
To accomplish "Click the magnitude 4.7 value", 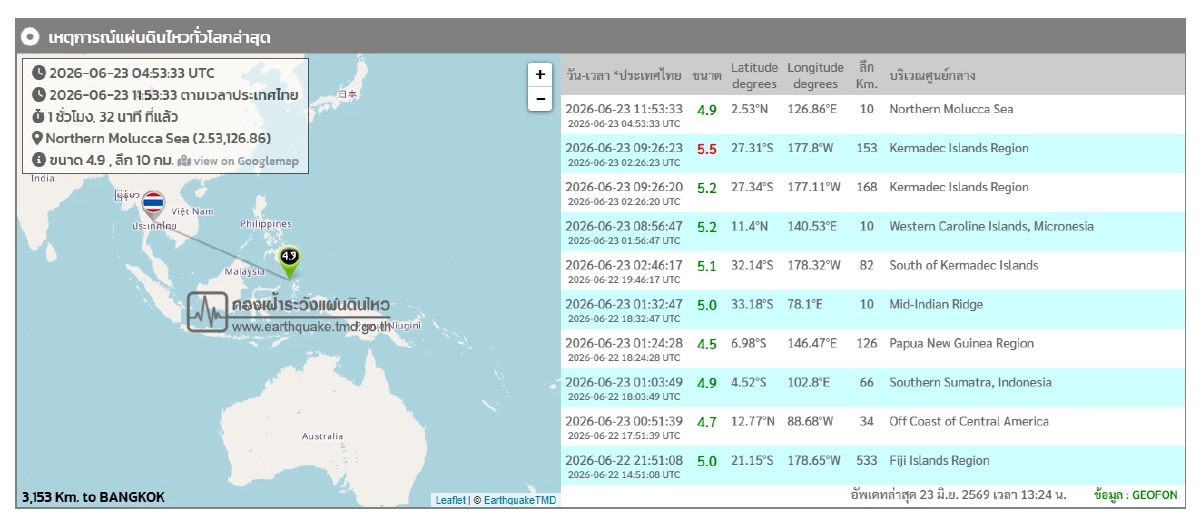I will click(707, 422).
